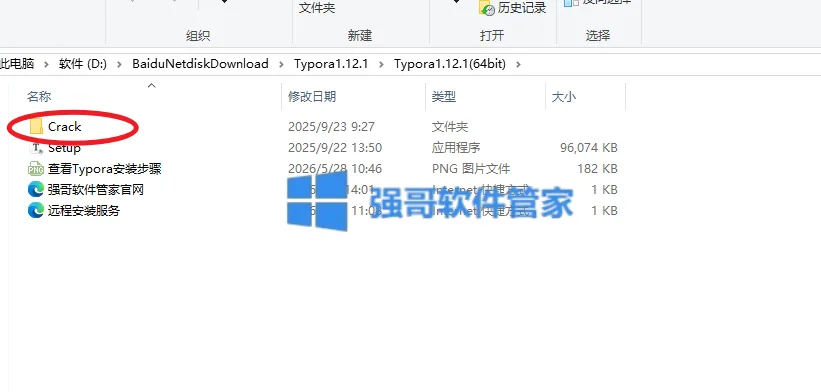Click the 182 KB size cell
Viewport: 821px width, 392px height.
click(x=596, y=169)
